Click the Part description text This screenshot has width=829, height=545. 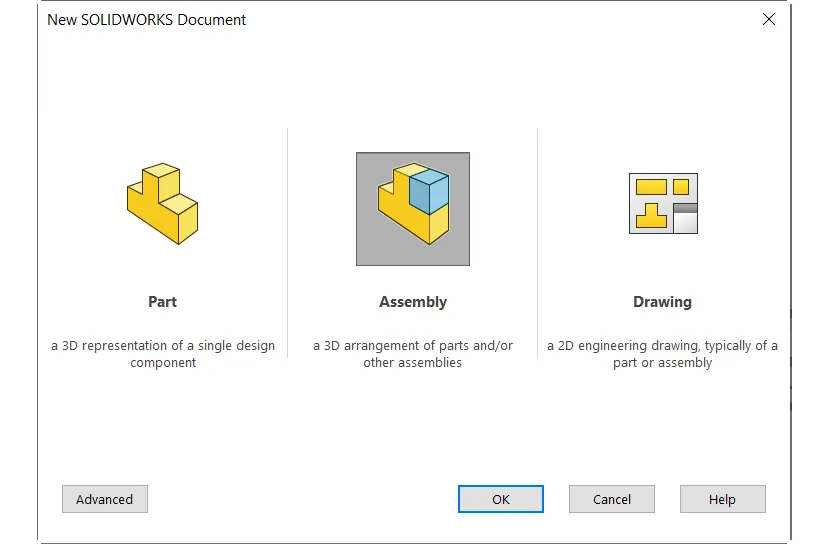[163, 354]
